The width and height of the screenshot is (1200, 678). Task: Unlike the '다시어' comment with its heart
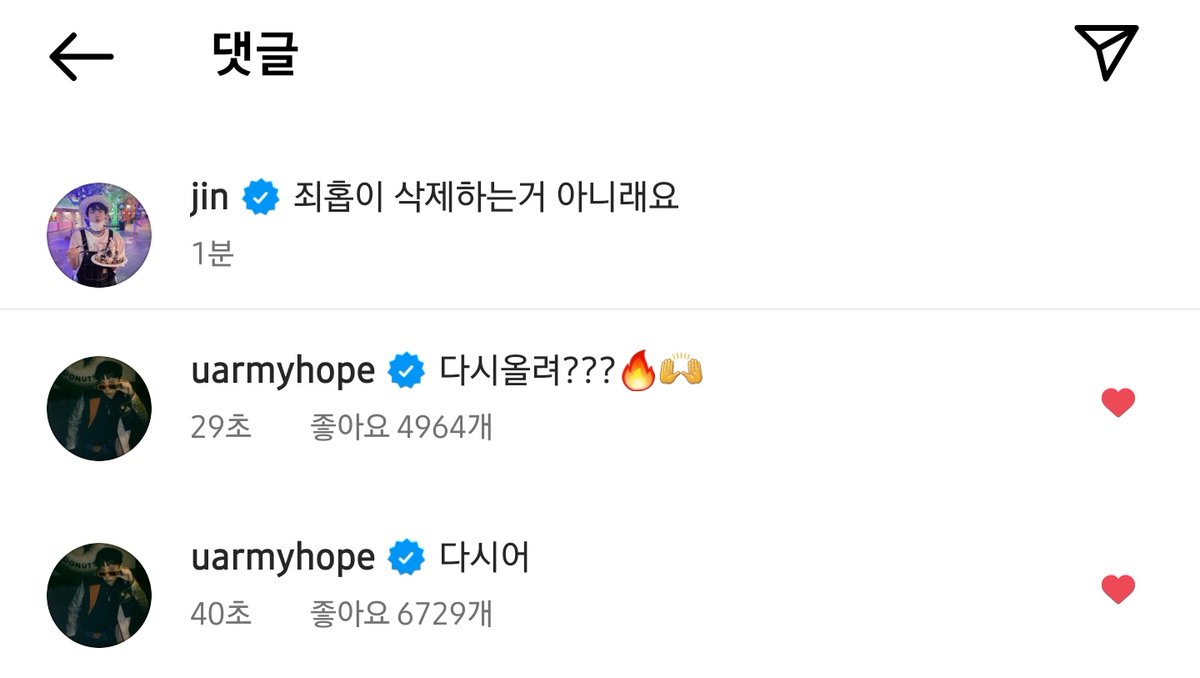point(1118,589)
